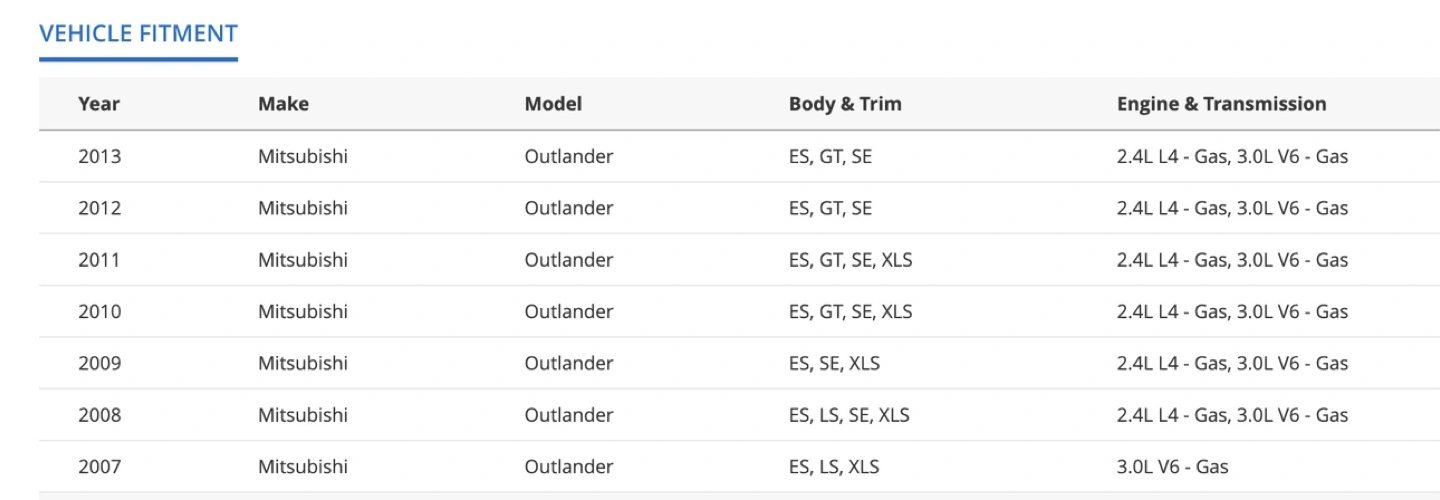Click the ES, LS, SE, XLS trim cell
Image resolution: width=1440 pixels, height=500 pixels.
point(849,415)
